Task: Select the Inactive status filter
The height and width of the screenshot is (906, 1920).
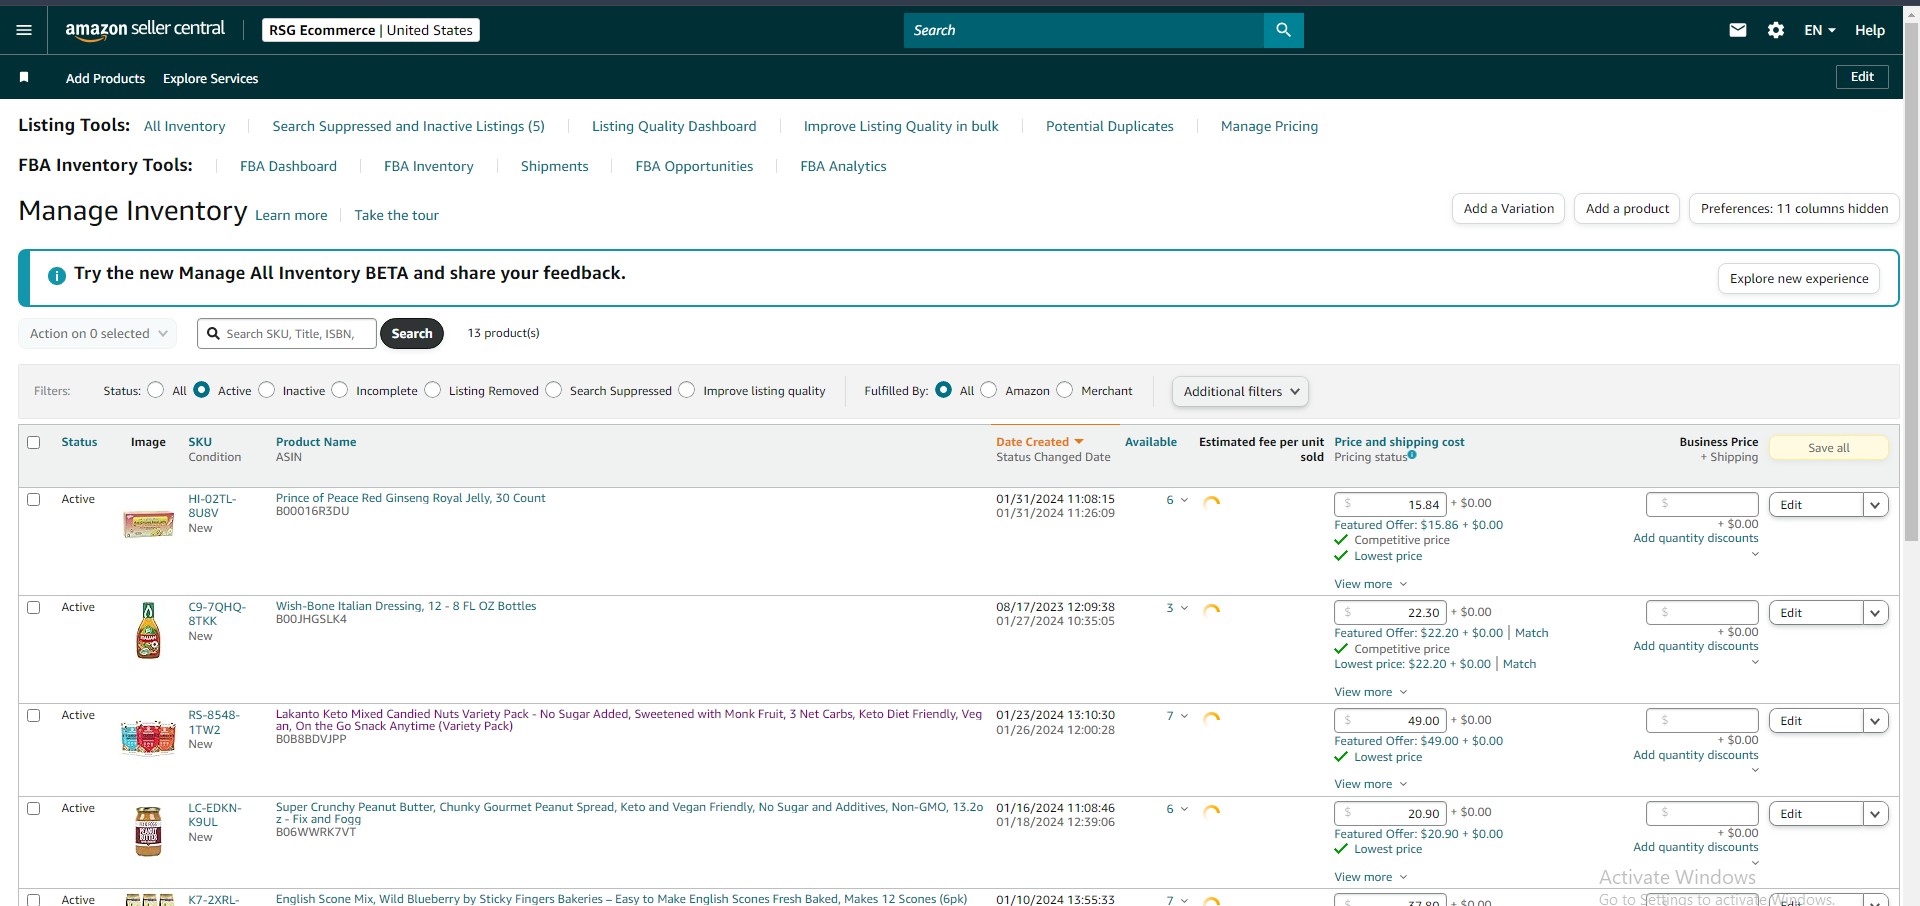Action: [266, 390]
